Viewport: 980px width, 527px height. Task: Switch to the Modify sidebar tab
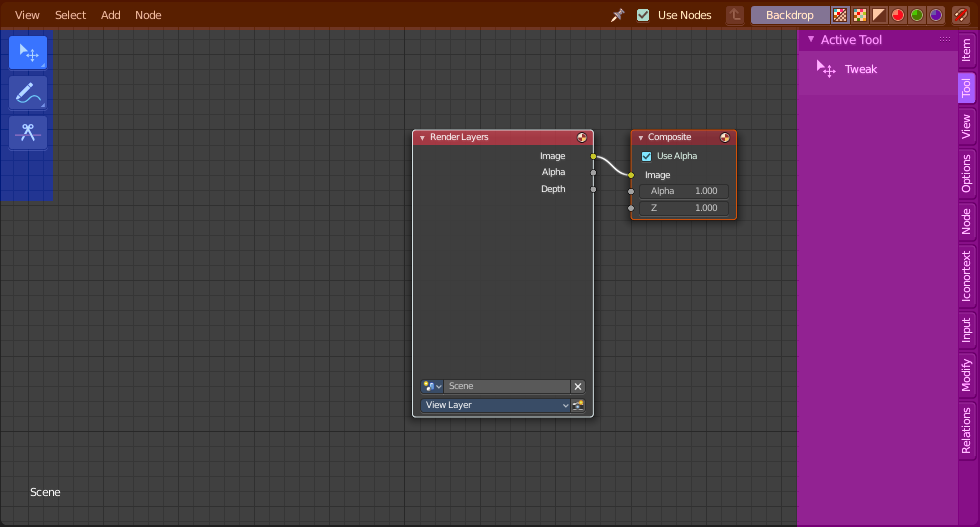[x=966, y=375]
